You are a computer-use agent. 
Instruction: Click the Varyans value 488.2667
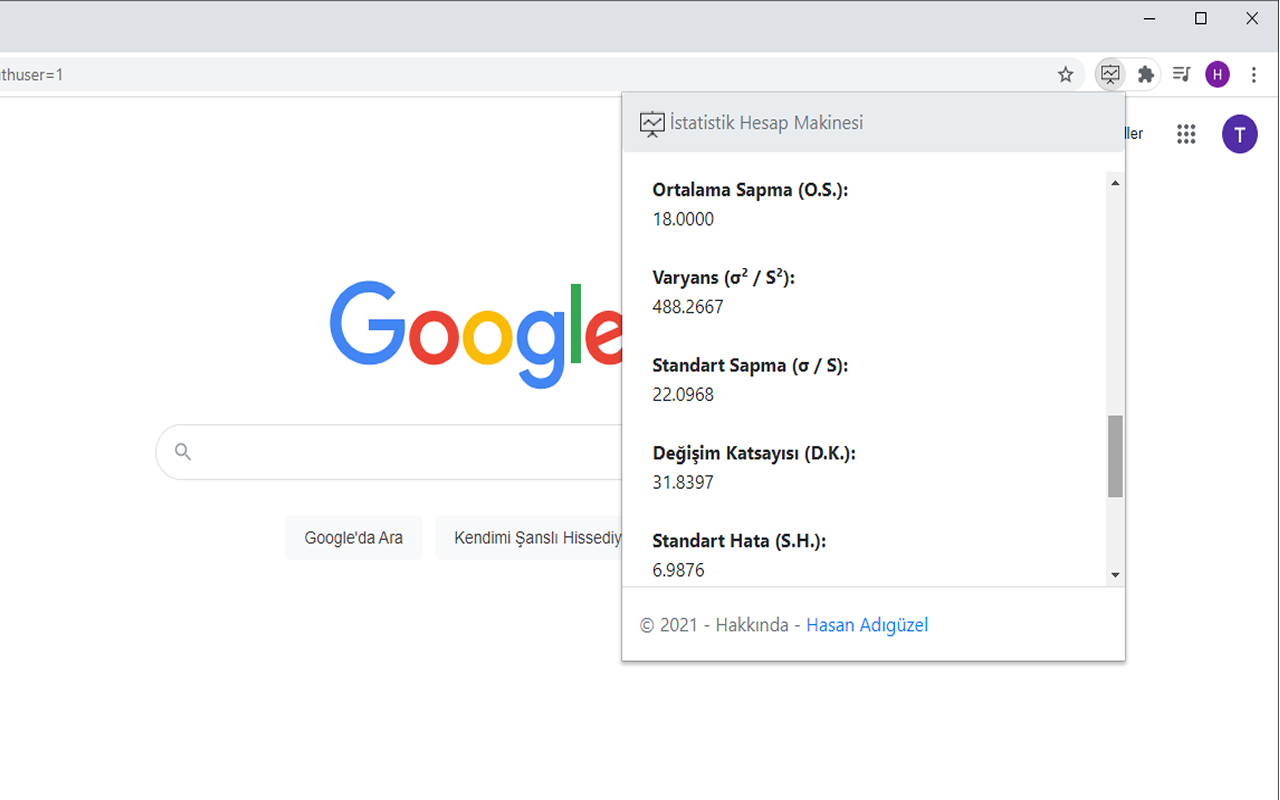688,307
